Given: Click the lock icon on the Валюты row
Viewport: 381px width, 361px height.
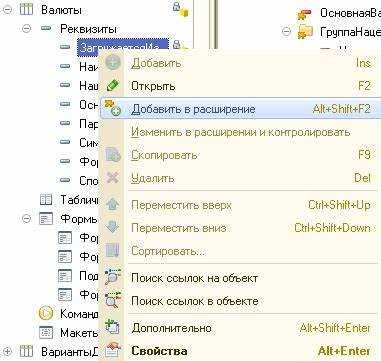Looking at the screenshot, I should tap(180, 9).
